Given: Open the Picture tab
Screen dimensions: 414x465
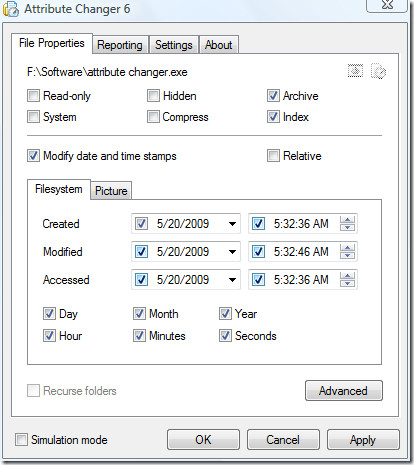Looking at the screenshot, I should (111, 191).
